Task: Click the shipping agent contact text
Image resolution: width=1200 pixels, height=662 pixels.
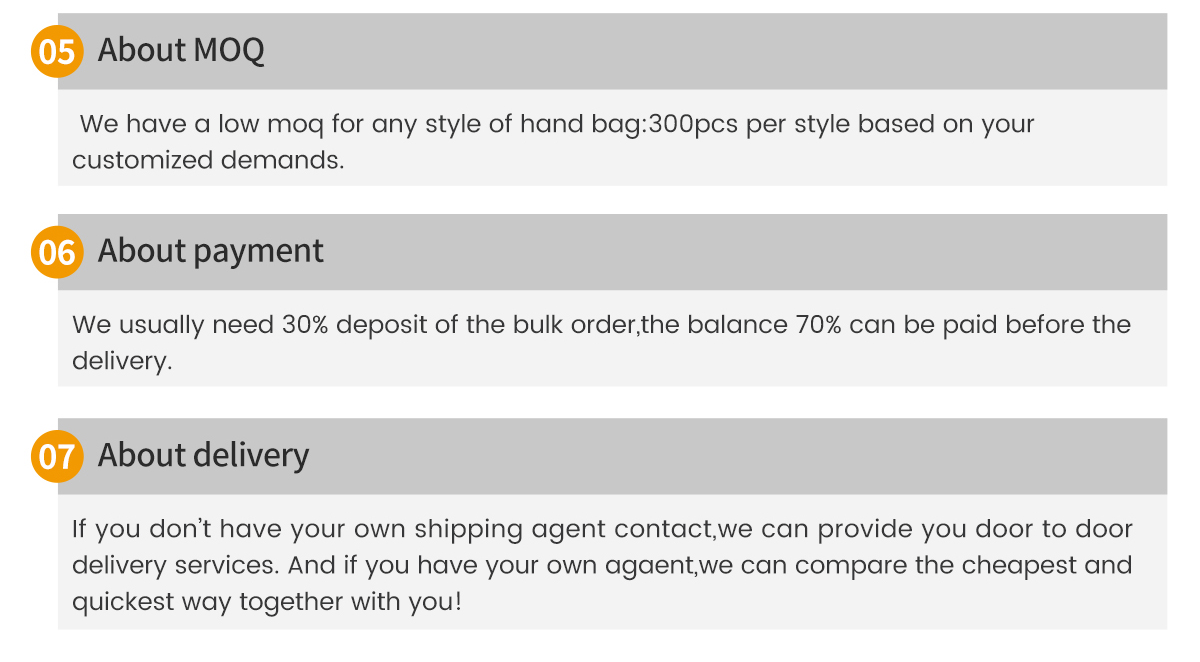Action: (x=566, y=529)
